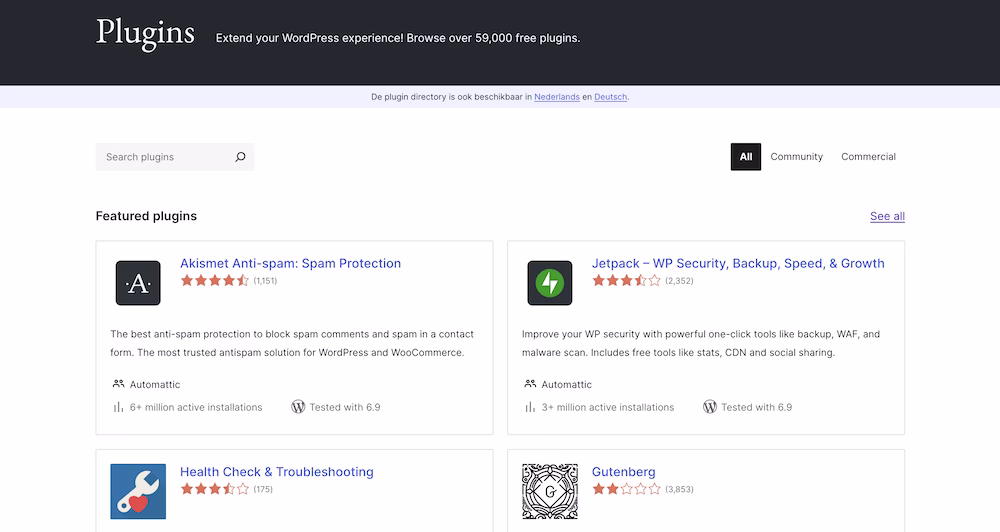
Task: Click 'Browse over 59,000 free plugins' tagline
Action: point(493,38)
